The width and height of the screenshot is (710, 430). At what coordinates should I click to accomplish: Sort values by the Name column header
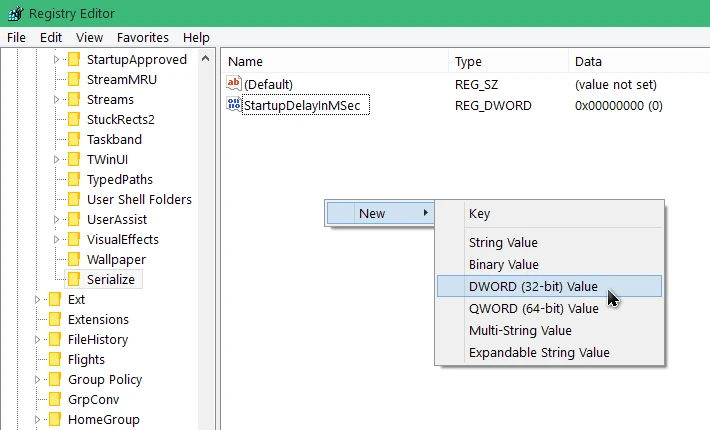pos(330,62)
